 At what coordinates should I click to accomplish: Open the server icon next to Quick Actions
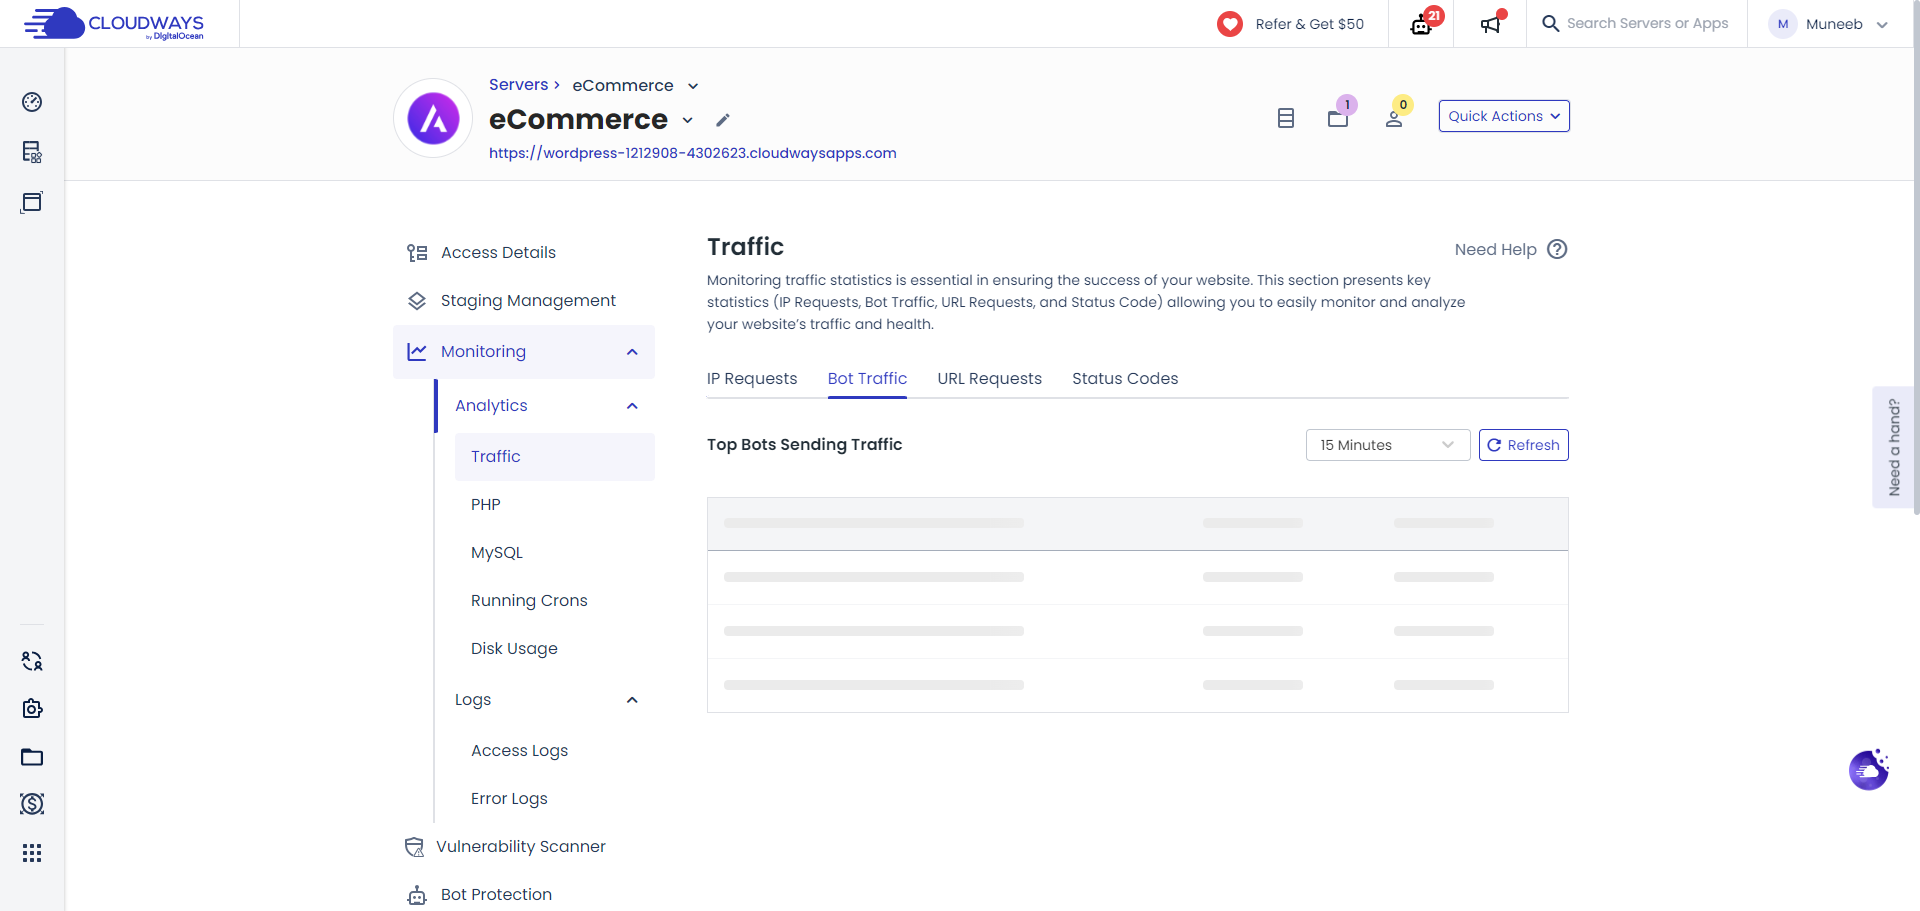click(1285, 117)
